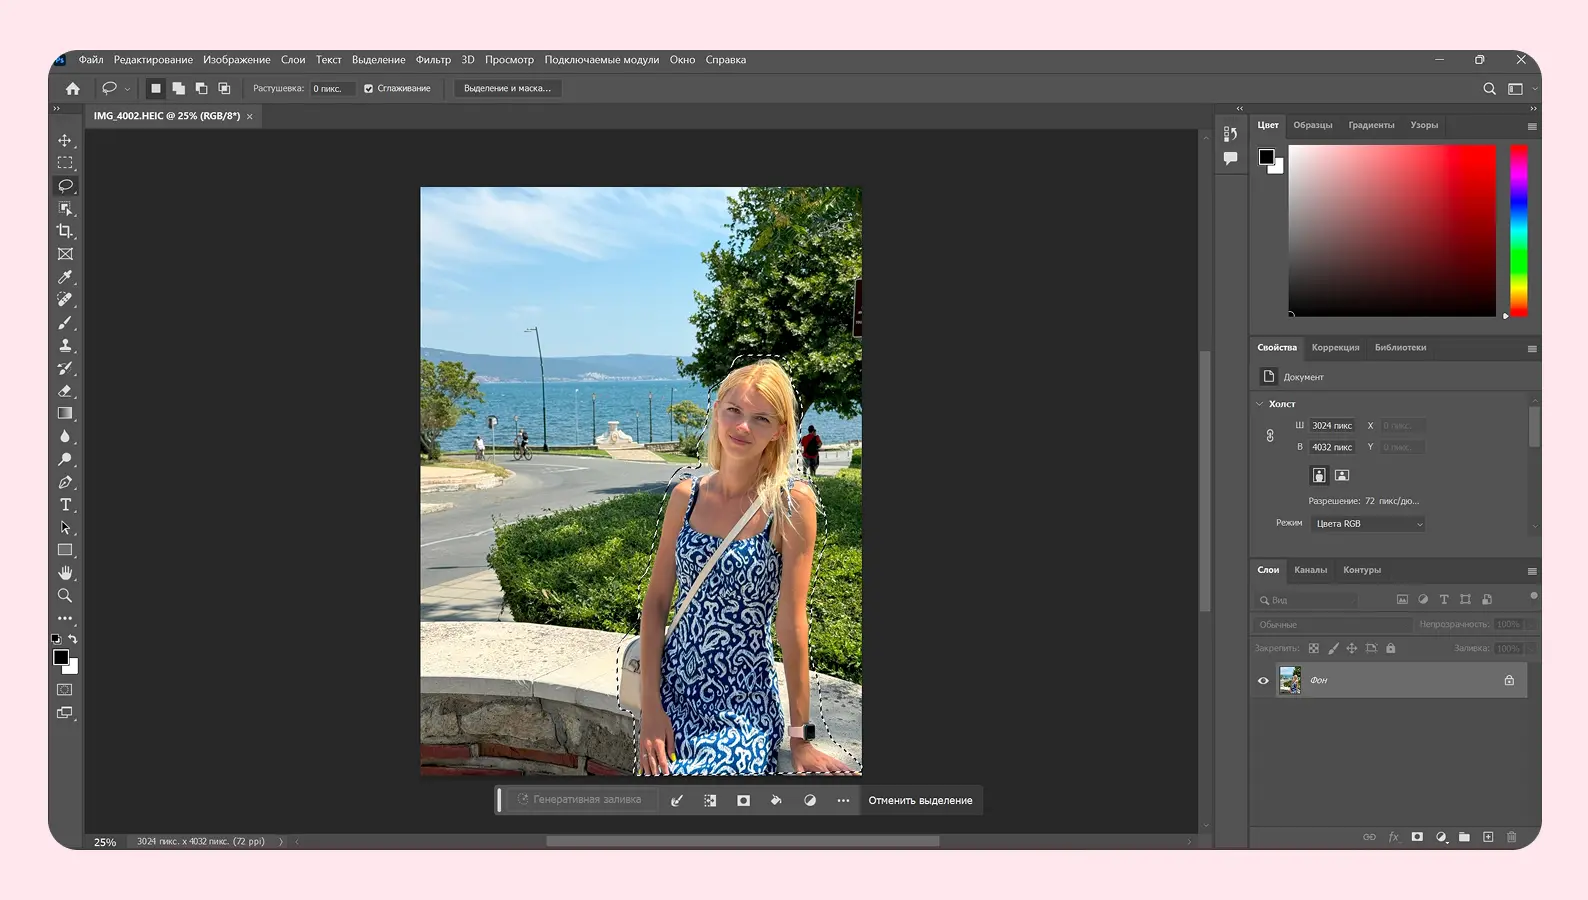Select the Brush tool

point(65,322)
